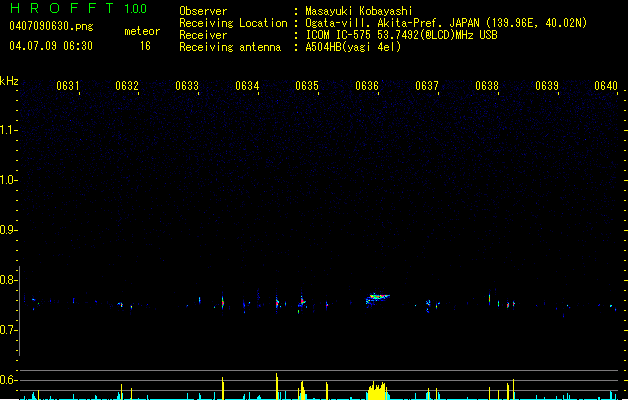The image size is (629, 400).
Task: Click the A504HB(yagi 4el) antenna text
Action: click(353, 47)
